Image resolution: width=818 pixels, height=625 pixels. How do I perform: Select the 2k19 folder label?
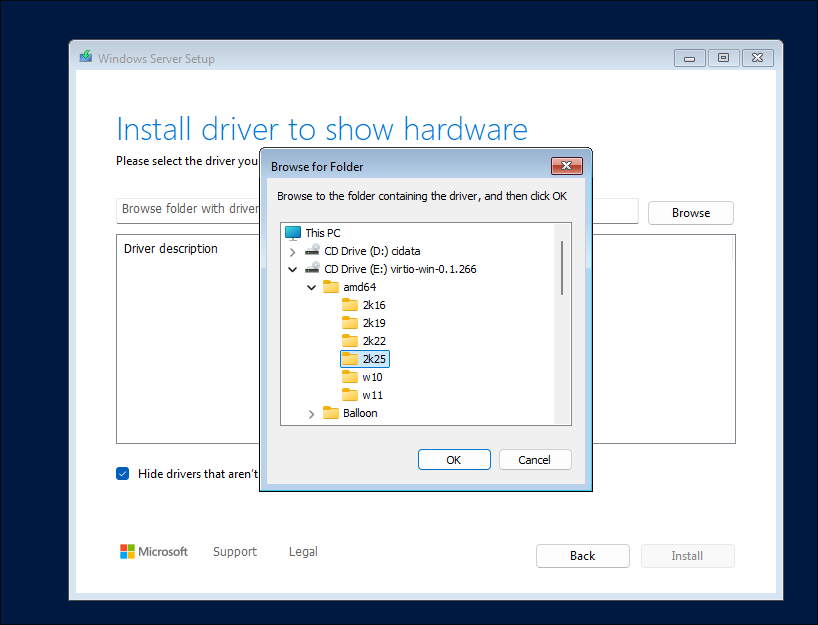pos(374,323)
